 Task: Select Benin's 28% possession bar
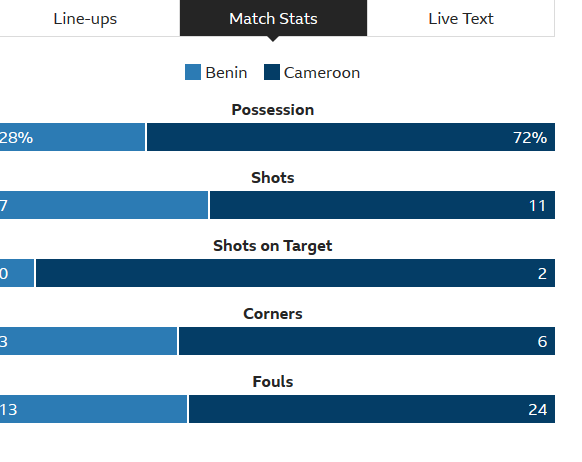(x=72, y=137)
